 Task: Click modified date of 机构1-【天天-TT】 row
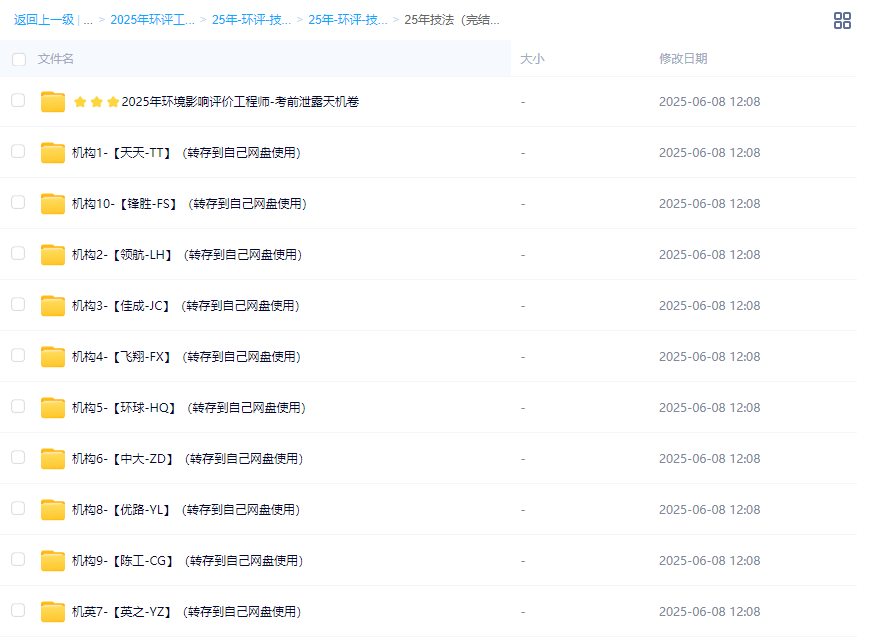click(x=710, y=153)
